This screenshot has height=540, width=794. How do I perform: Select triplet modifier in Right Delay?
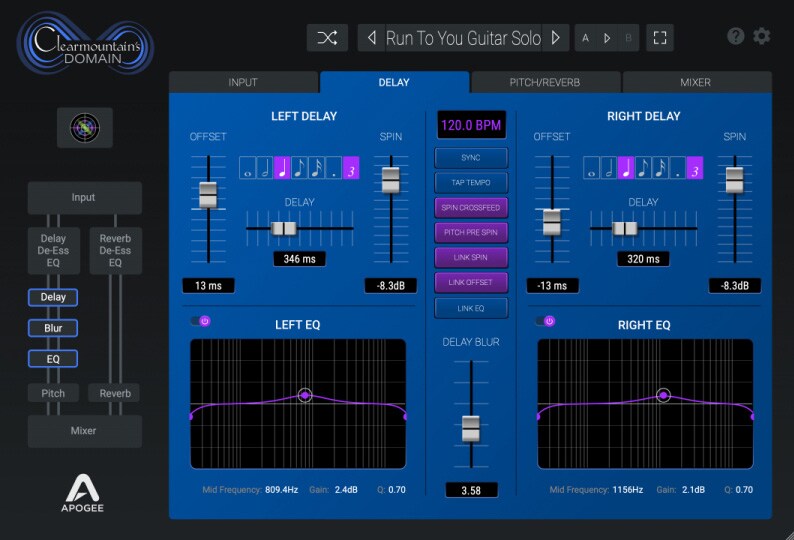coord(694,168)
